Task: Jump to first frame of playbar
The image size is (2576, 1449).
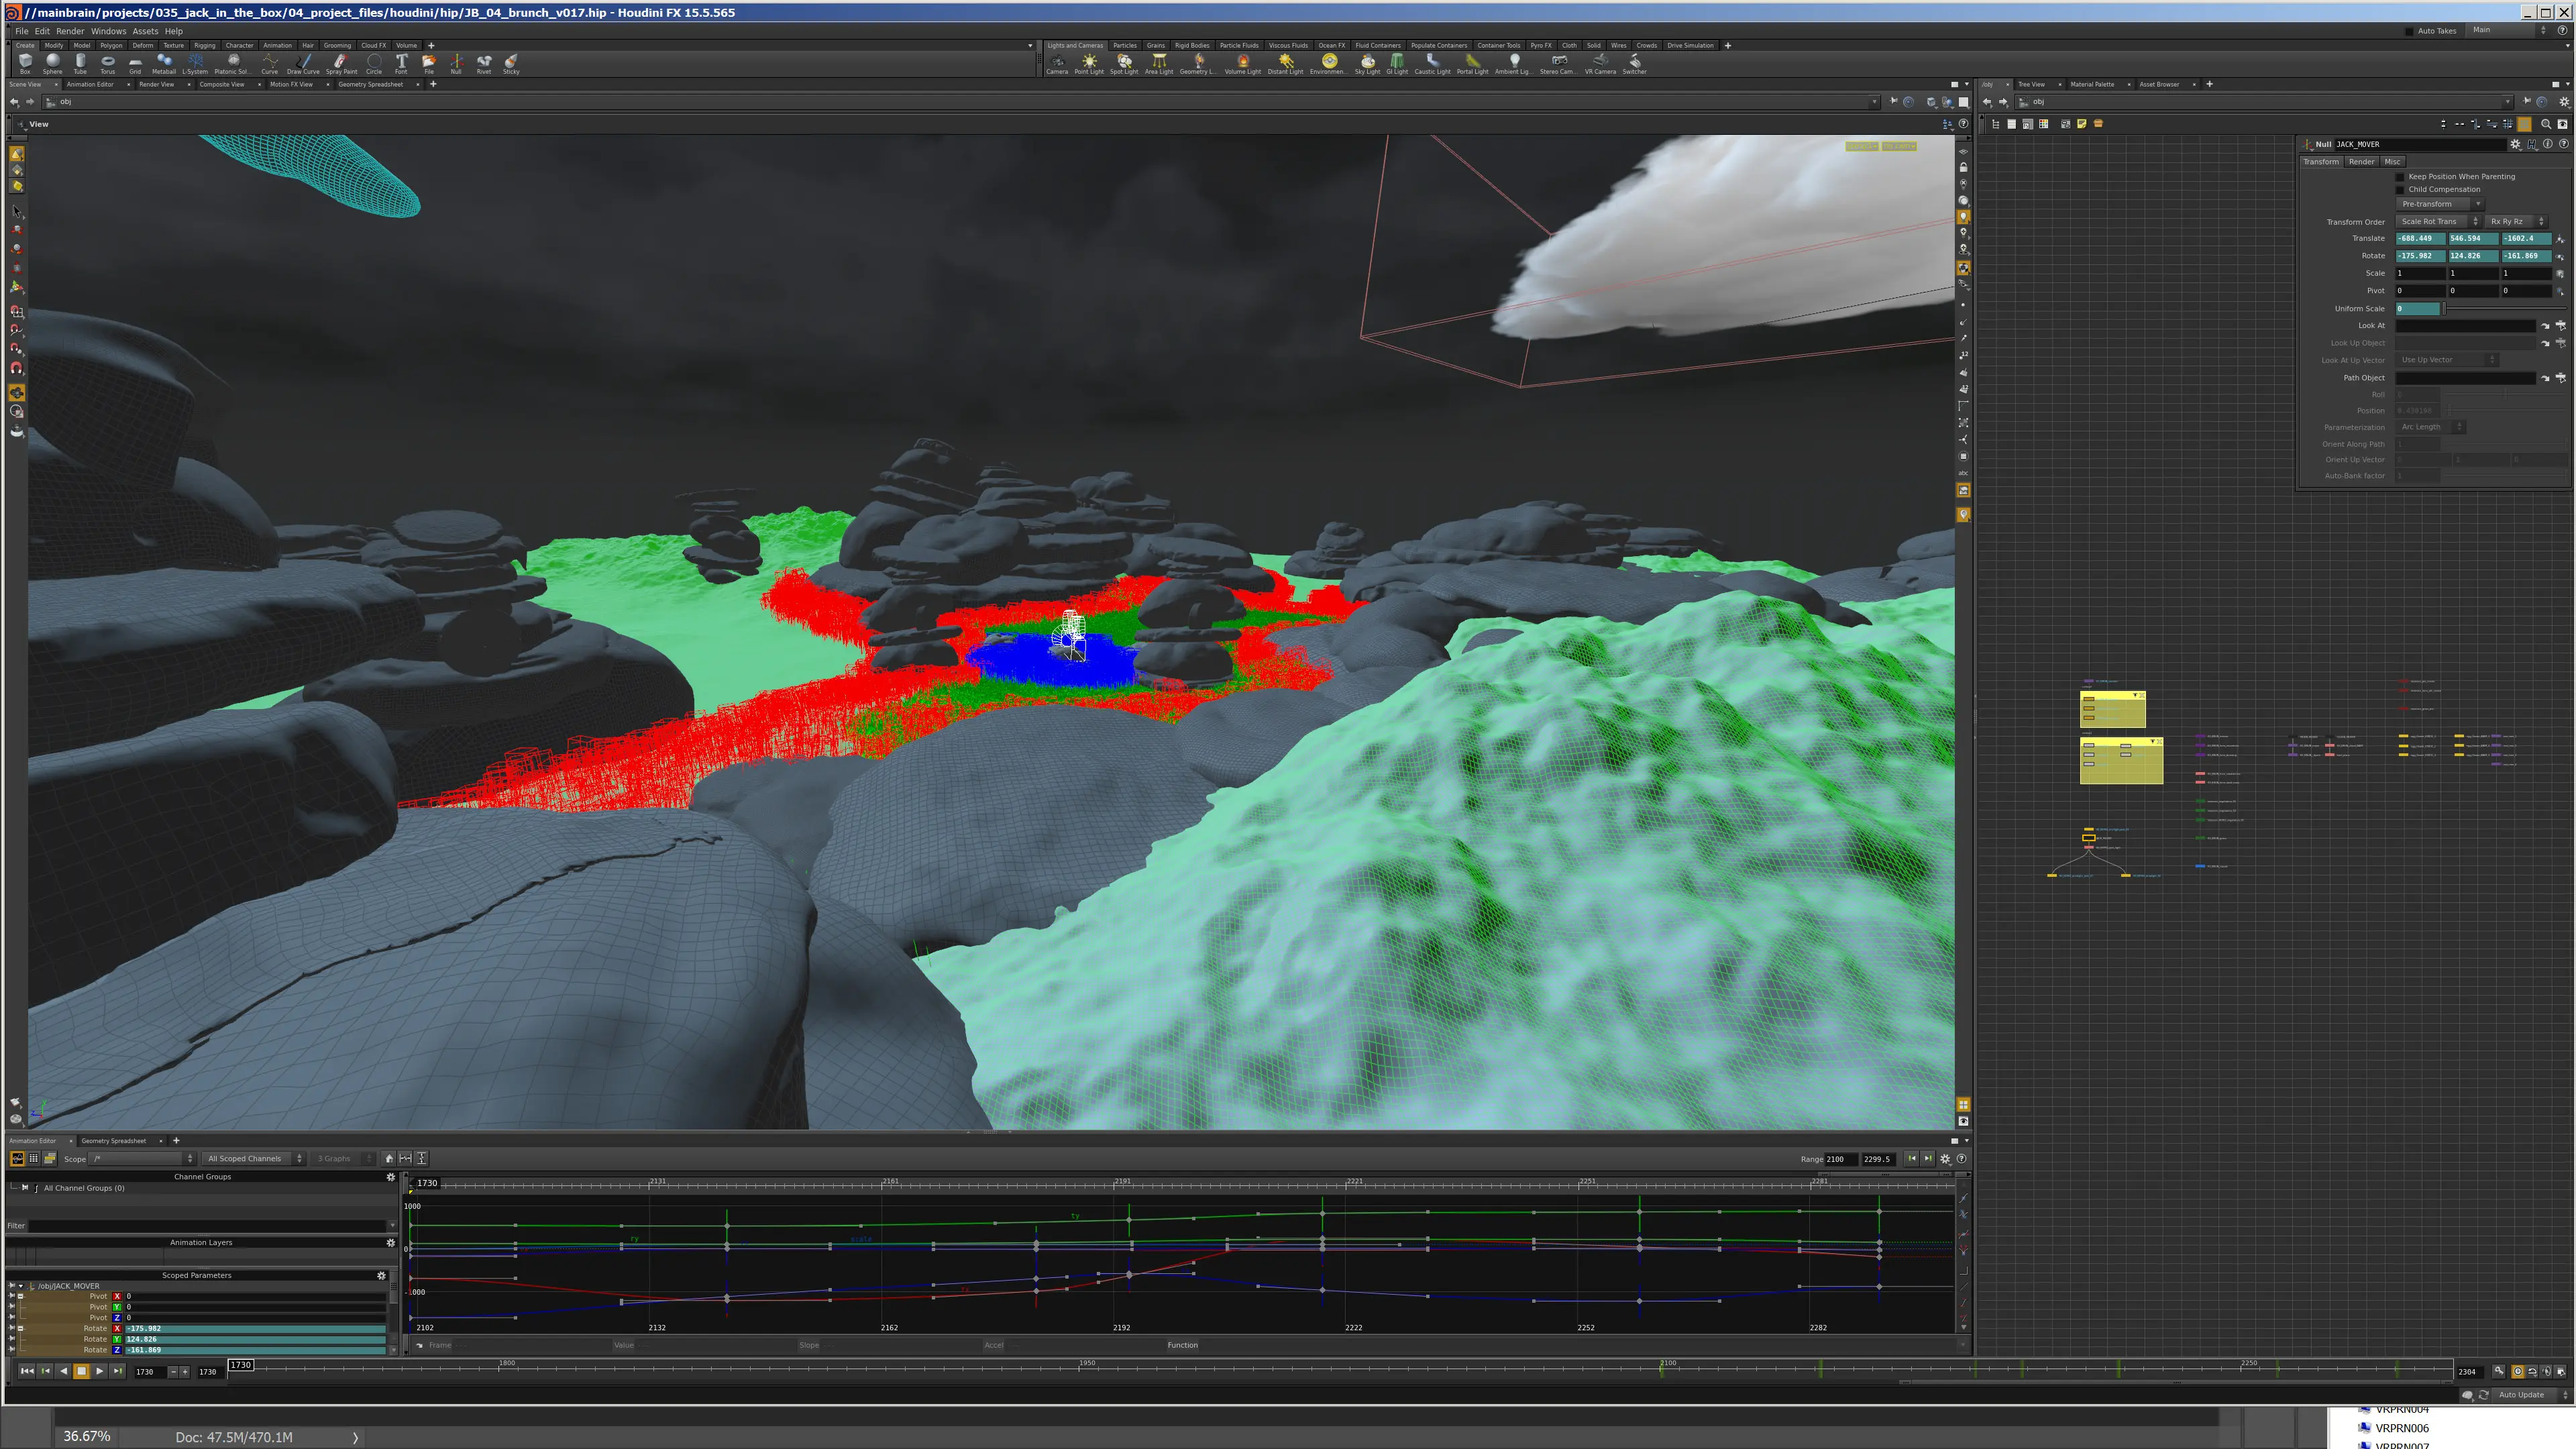Action: 27,1371
